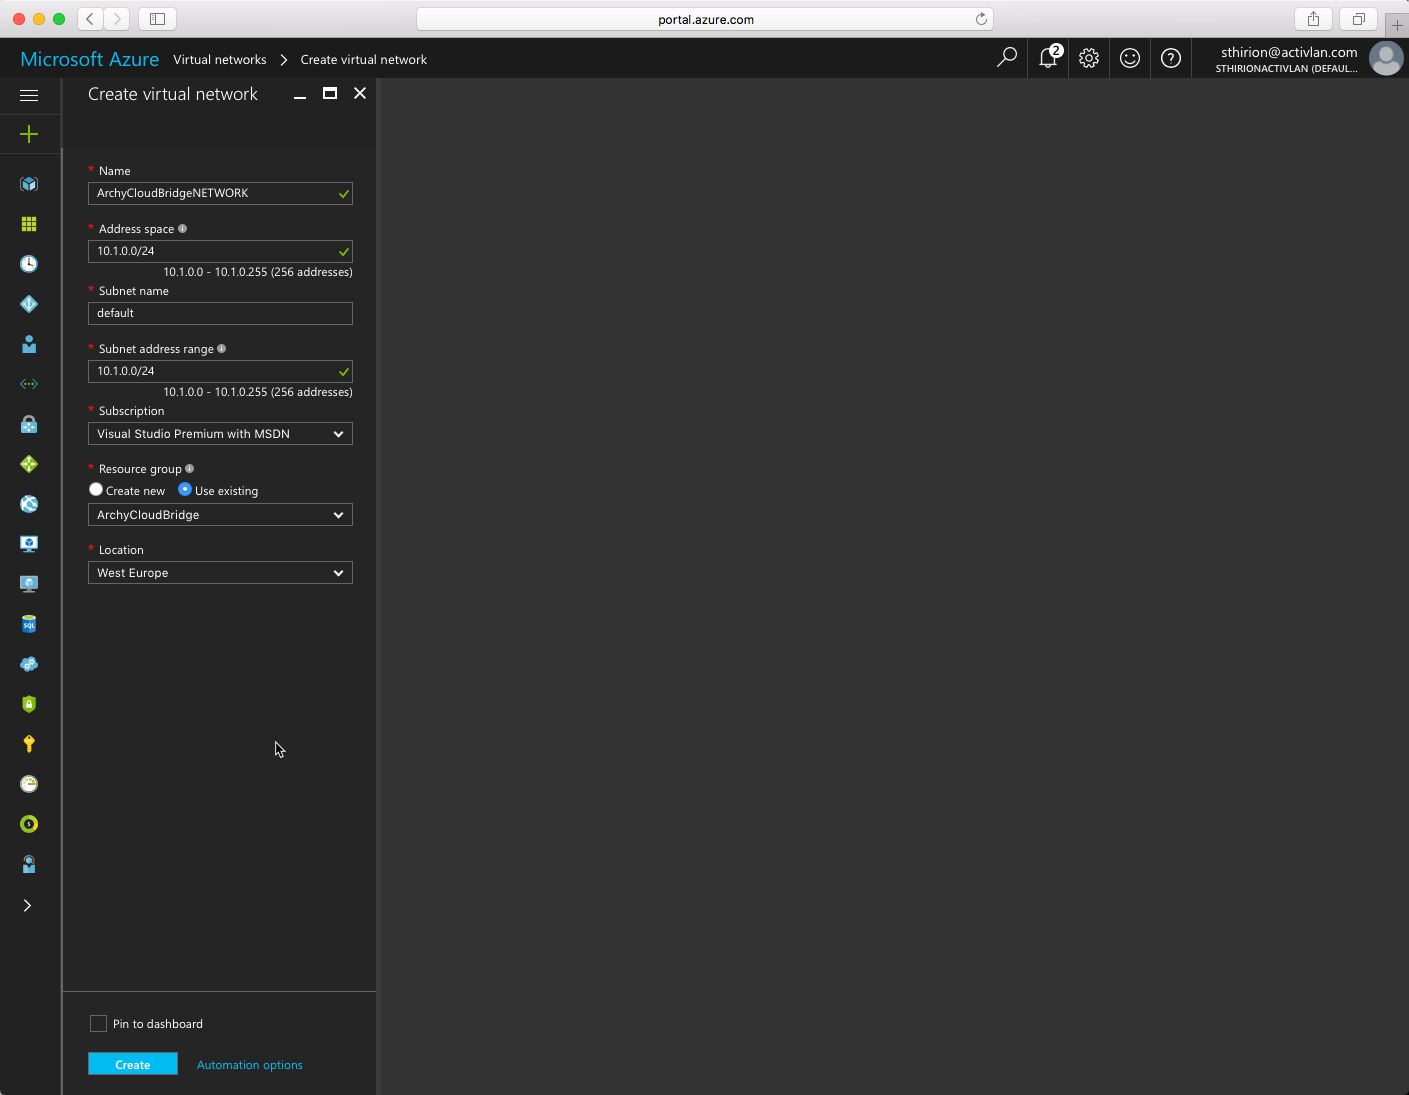This screenshot has height=1095, width=1409.
Task: Click the blue person icon below the Active Directory diamond
Action: point(29,344)
